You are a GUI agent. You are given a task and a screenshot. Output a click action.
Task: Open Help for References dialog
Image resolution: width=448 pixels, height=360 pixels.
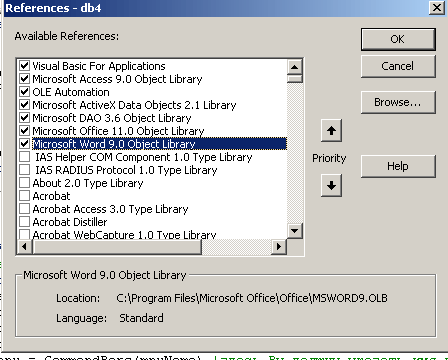398,166
